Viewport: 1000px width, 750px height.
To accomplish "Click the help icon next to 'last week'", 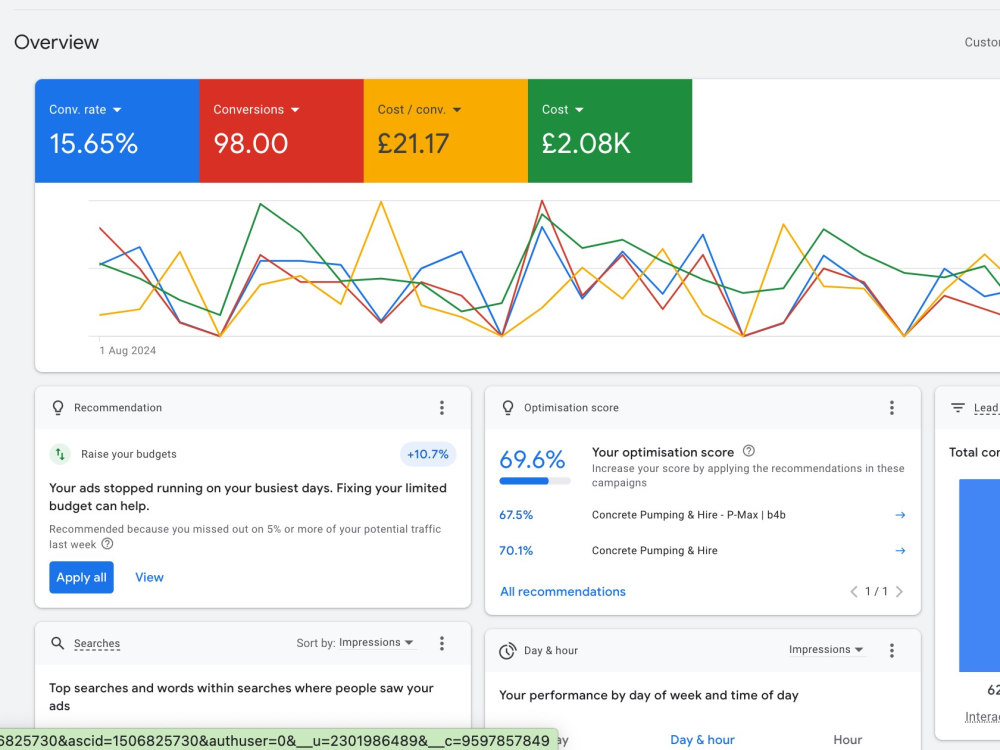I will coord(107,544).
